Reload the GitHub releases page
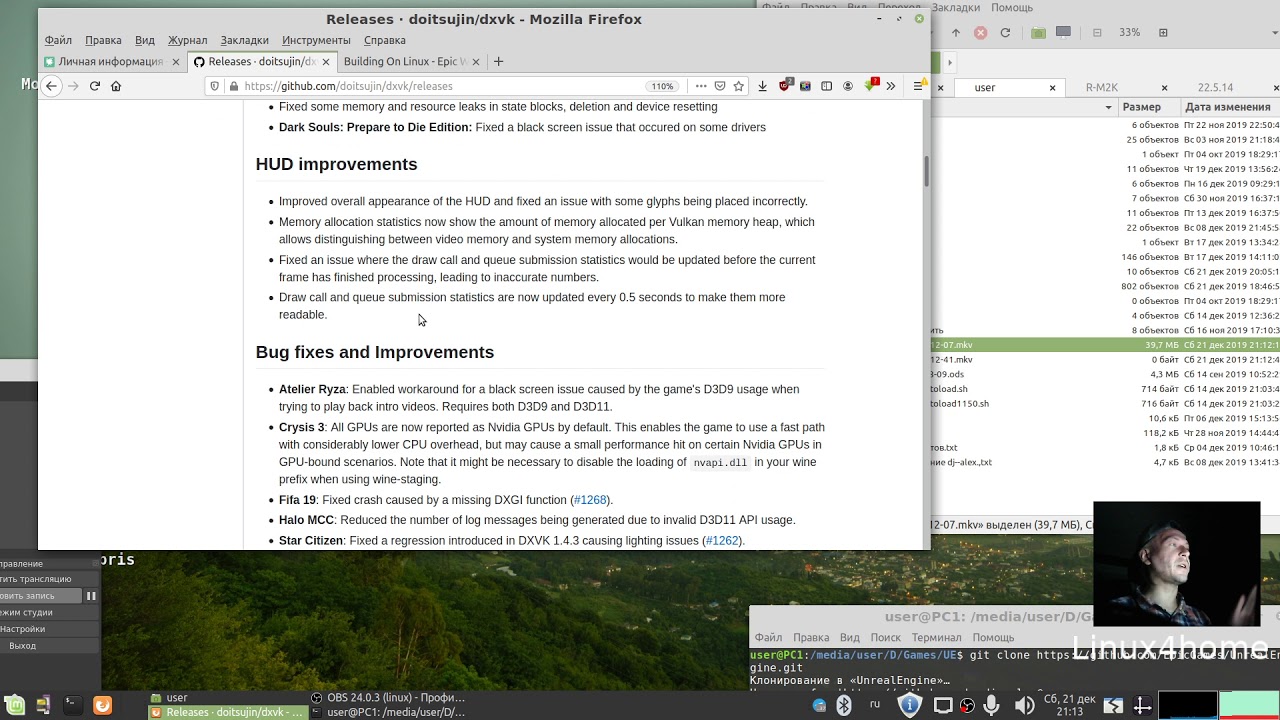This screenshot has height=720, width=1280. click(95, 86)
